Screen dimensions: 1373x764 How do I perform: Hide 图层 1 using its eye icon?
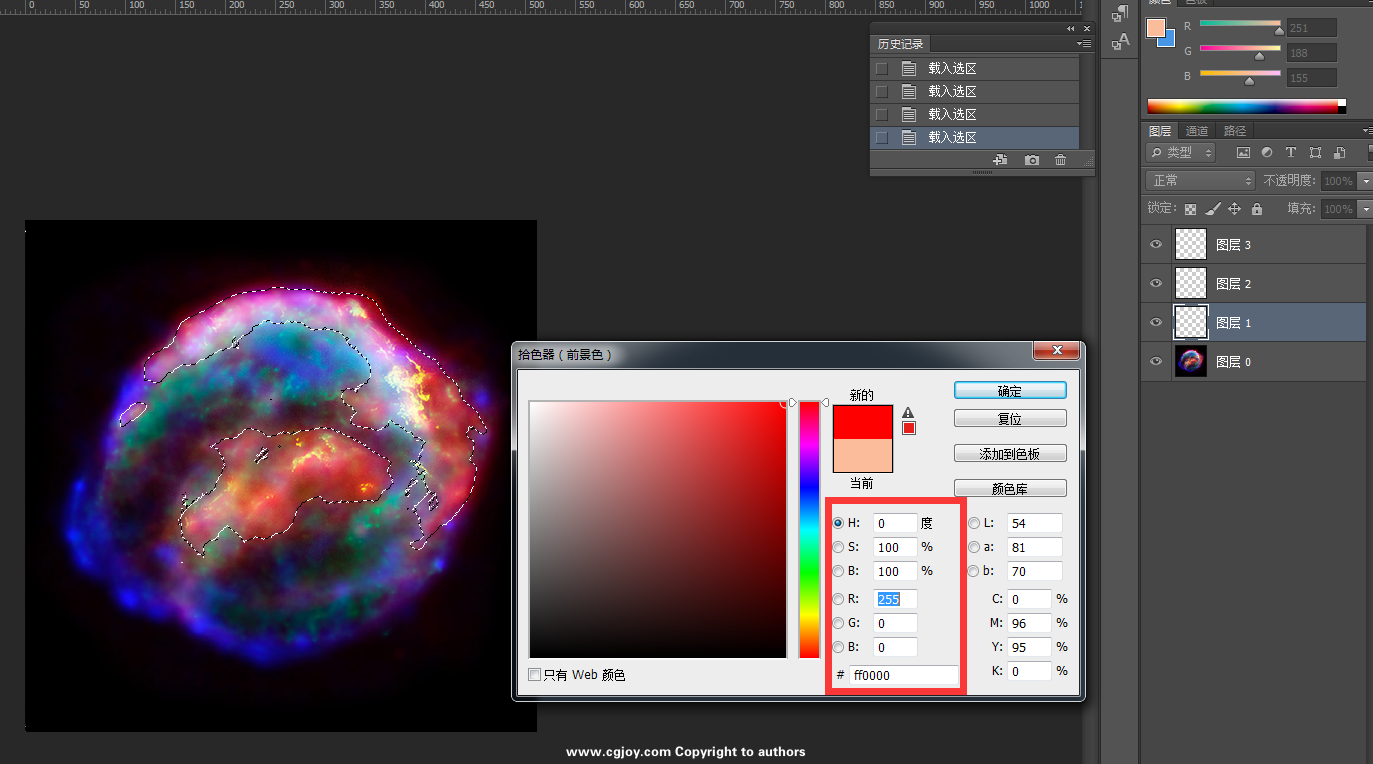(1156, 322)
